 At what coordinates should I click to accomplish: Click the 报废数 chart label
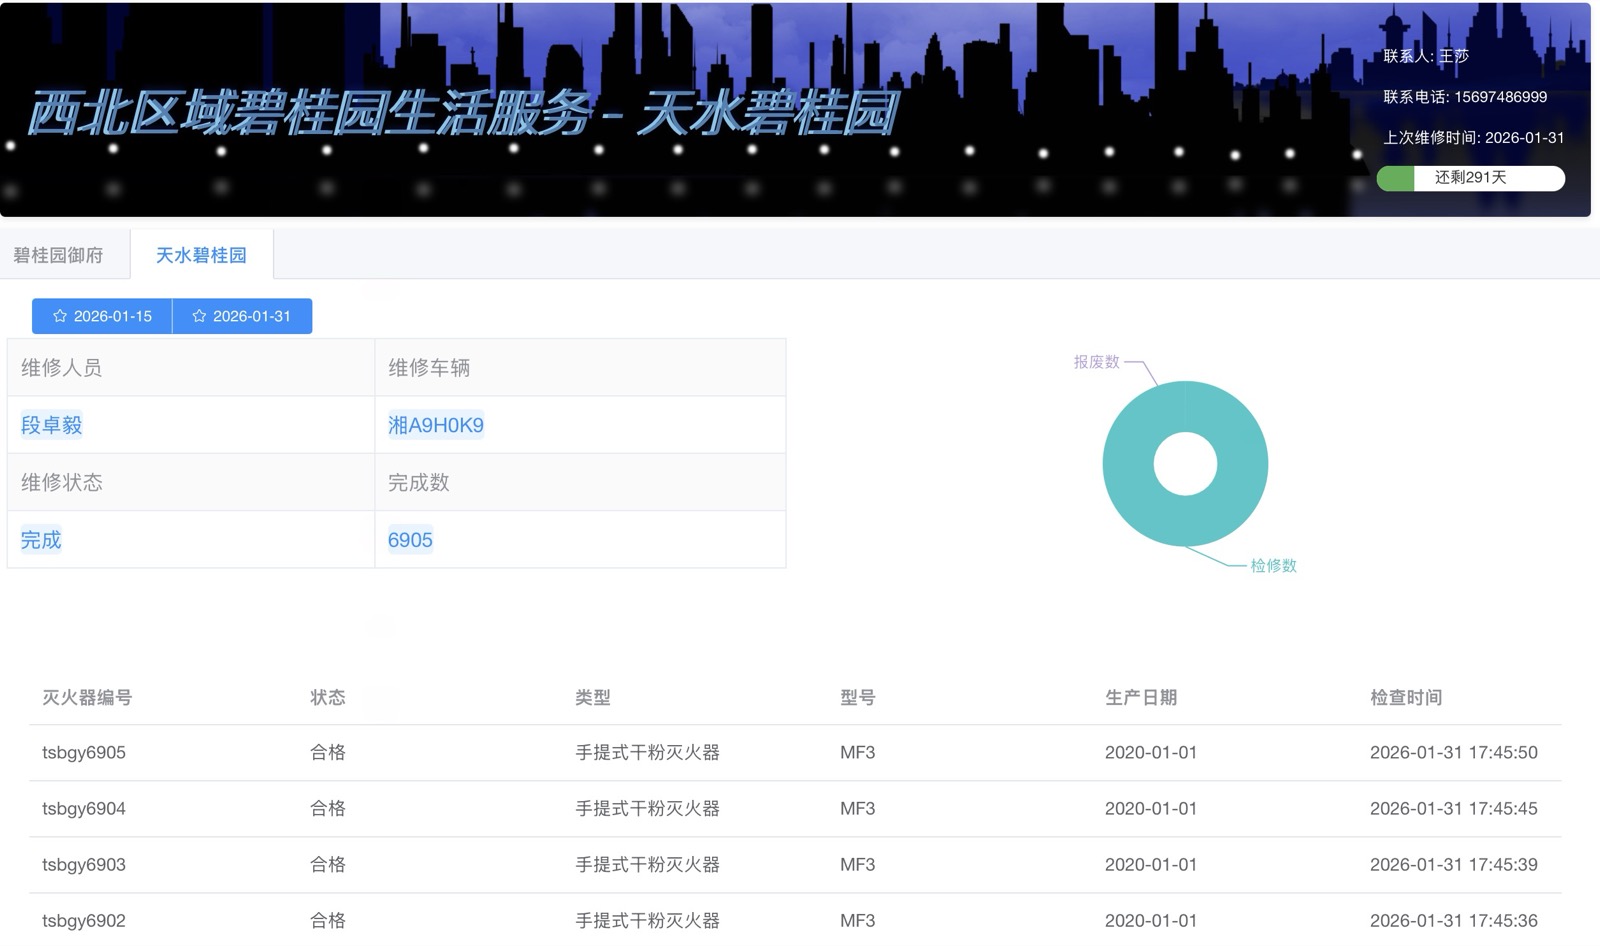(x=1096, y=362)
